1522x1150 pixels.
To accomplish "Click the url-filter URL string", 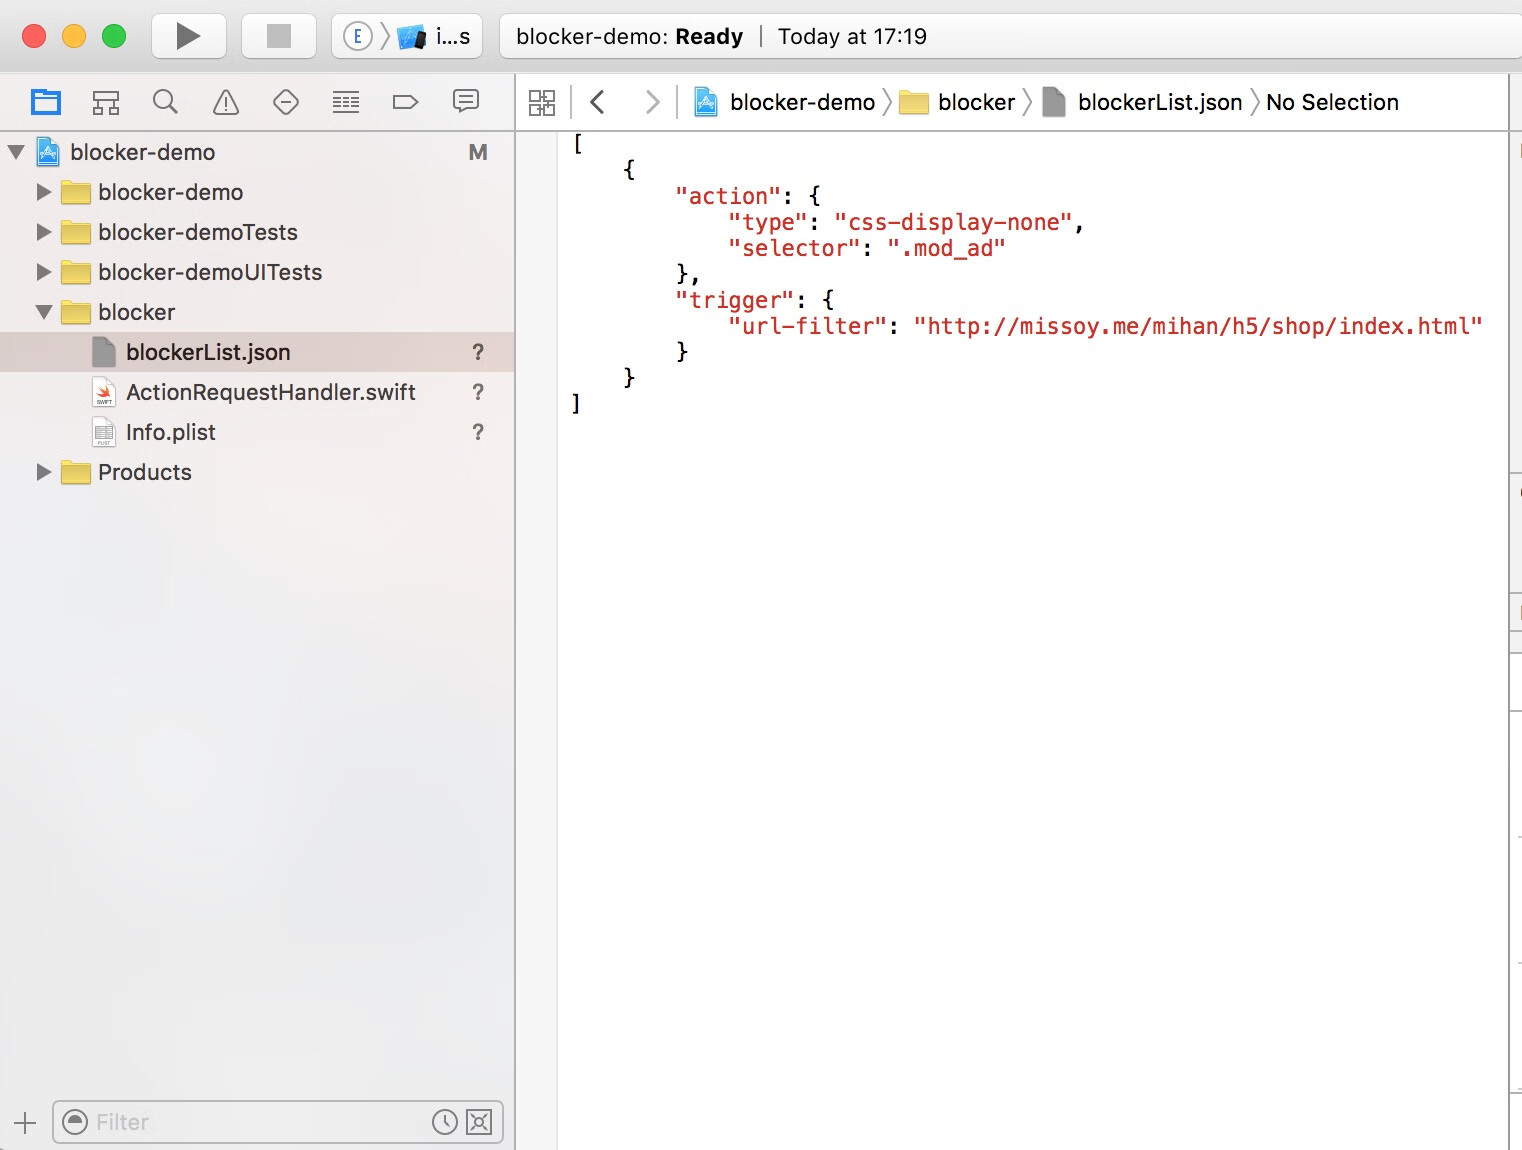I will pyautogui.click(x=1198, y=326).
